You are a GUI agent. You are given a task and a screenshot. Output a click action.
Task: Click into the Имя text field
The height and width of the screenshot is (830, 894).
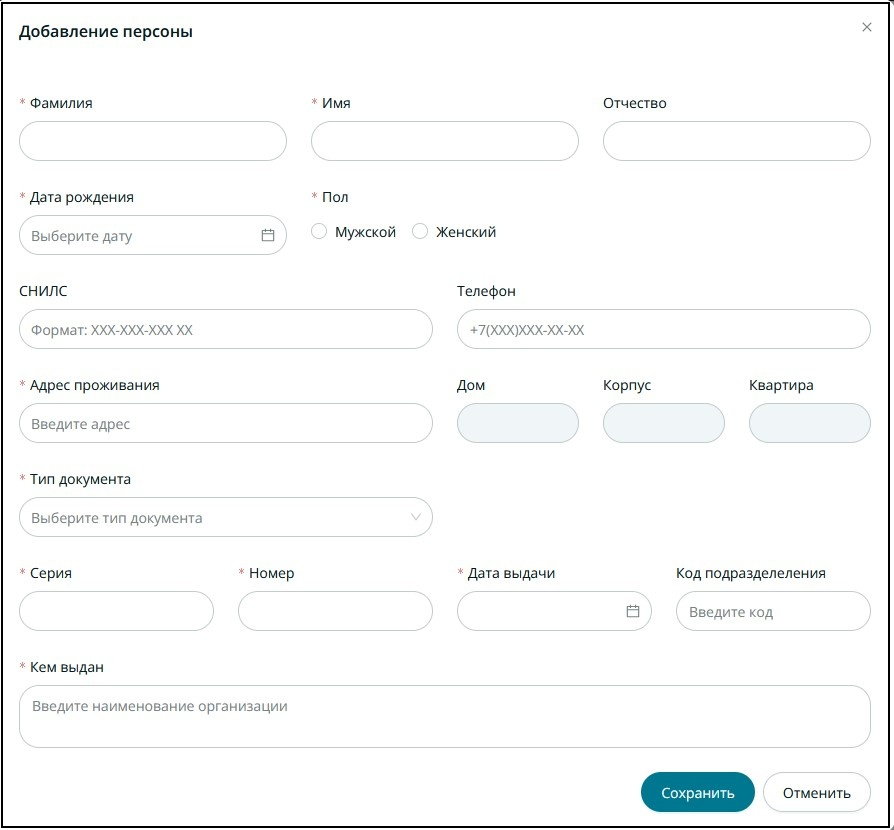pos(445,141)
